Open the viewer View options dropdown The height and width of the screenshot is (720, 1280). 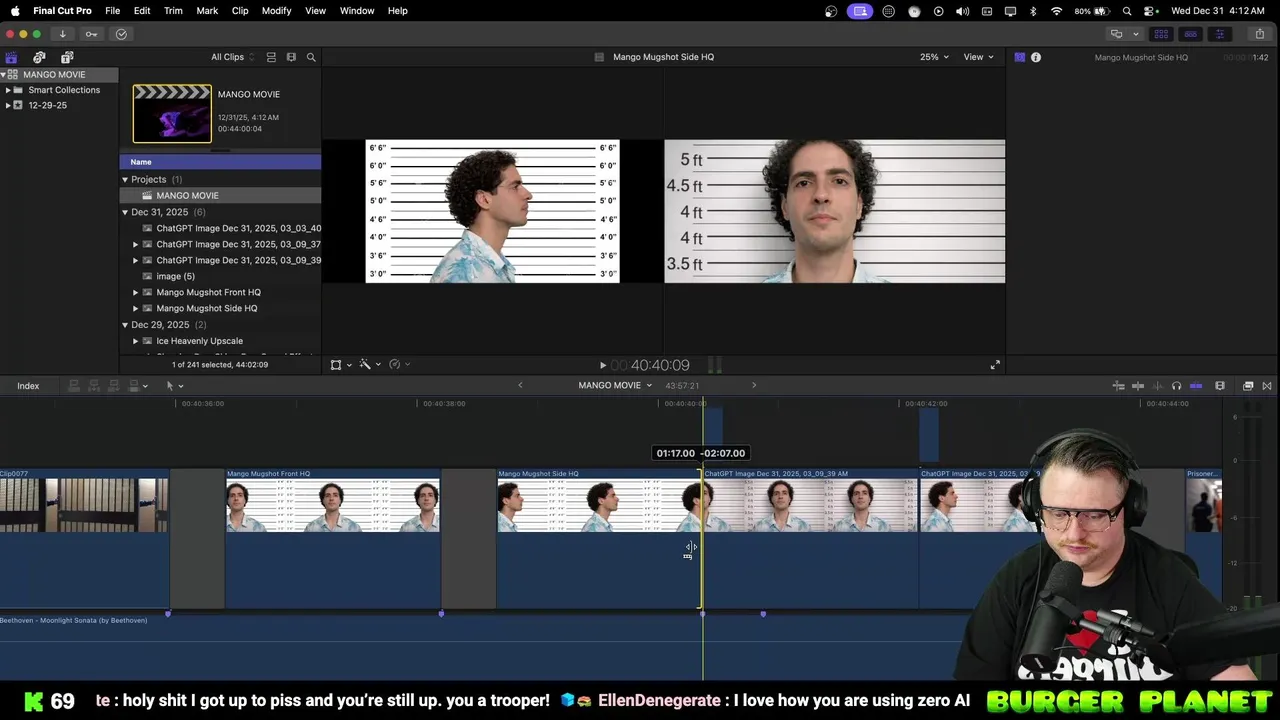tap(979, 57)
